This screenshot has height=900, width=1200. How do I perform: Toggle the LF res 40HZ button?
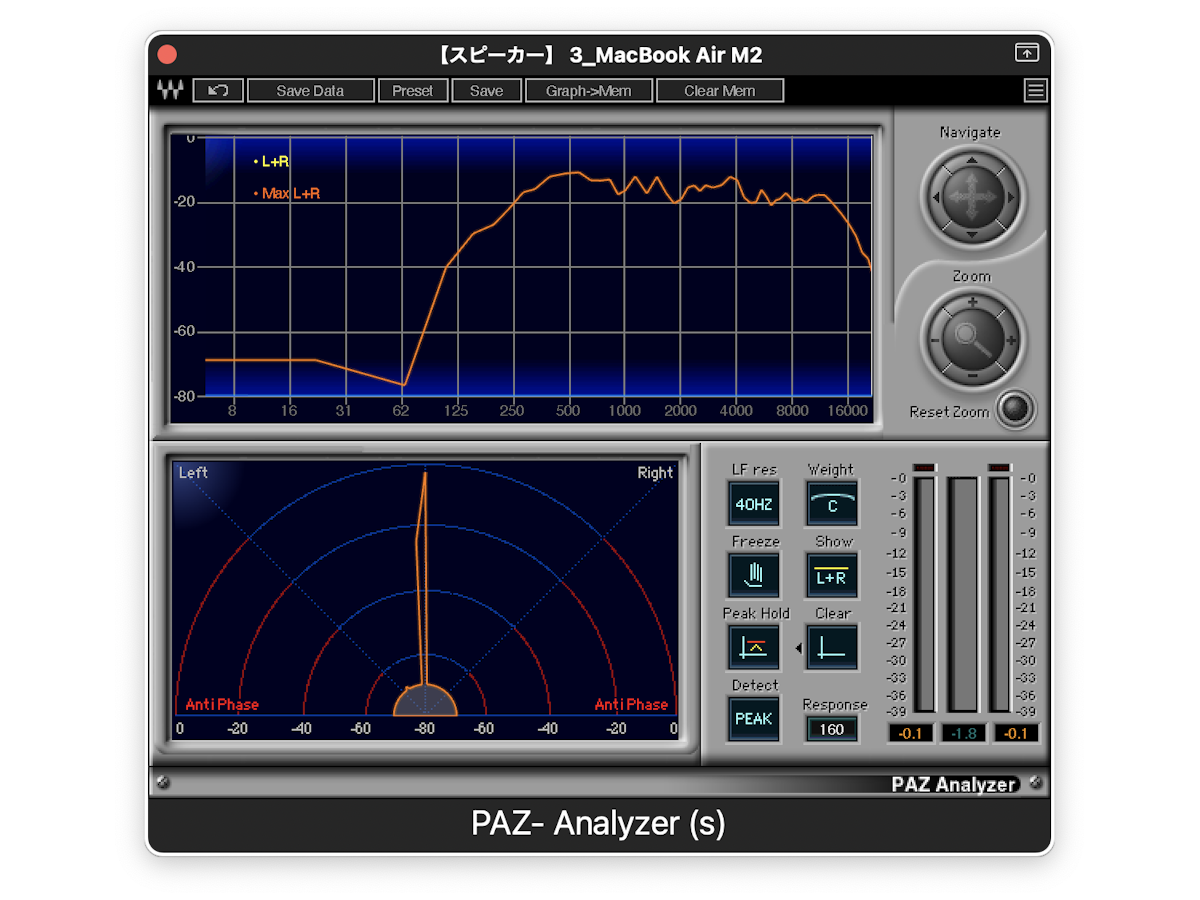pyautogui.click(x=754, y=504)
